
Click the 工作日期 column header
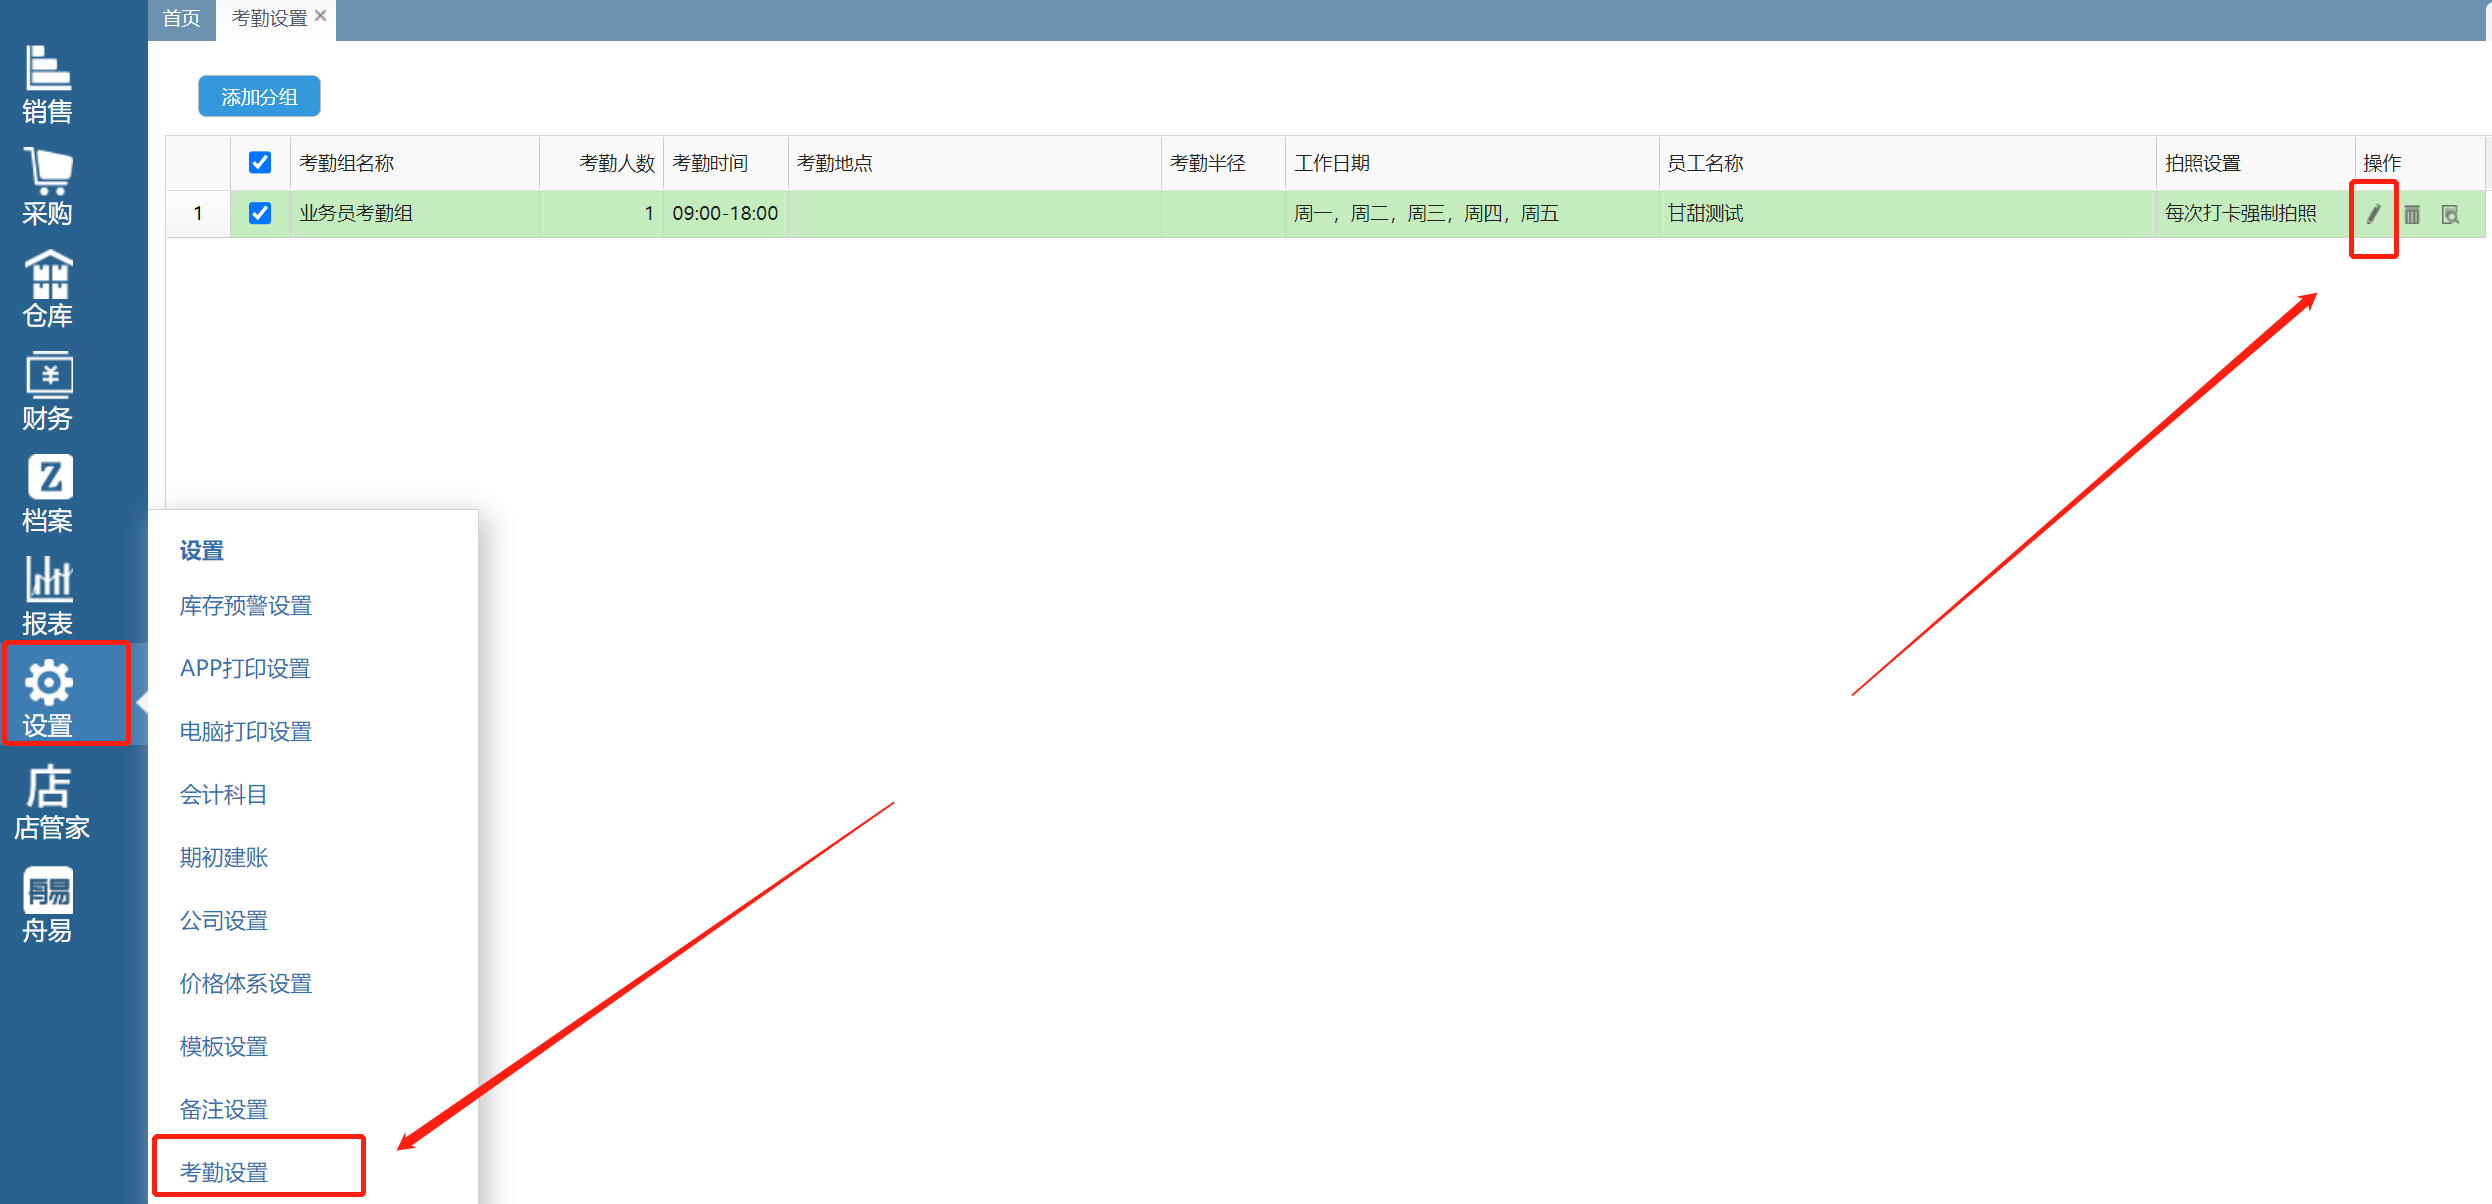tap(1473, 163)
